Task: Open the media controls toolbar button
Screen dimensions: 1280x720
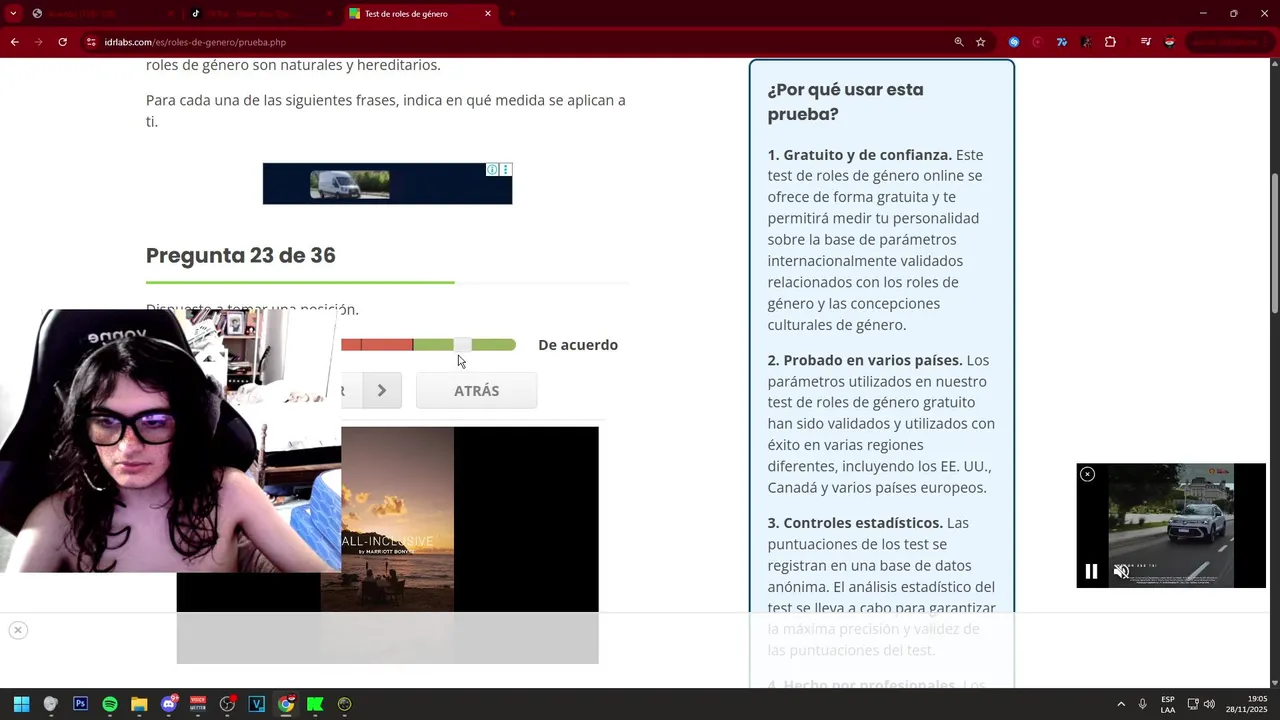Action: 1146,42
